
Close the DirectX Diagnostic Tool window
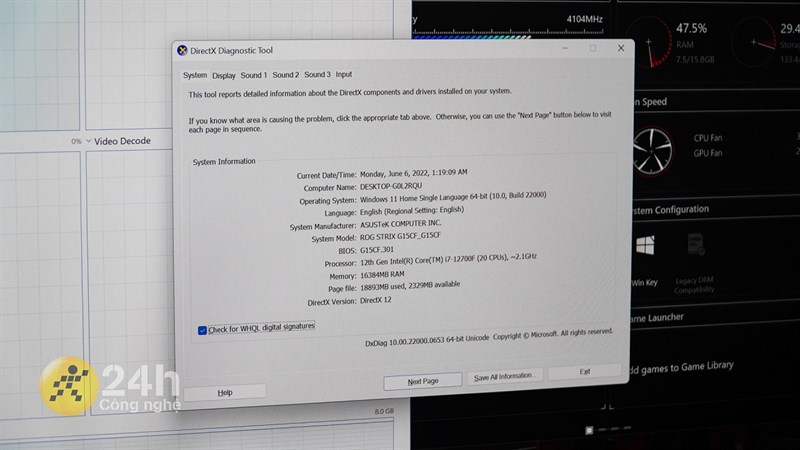620,48
